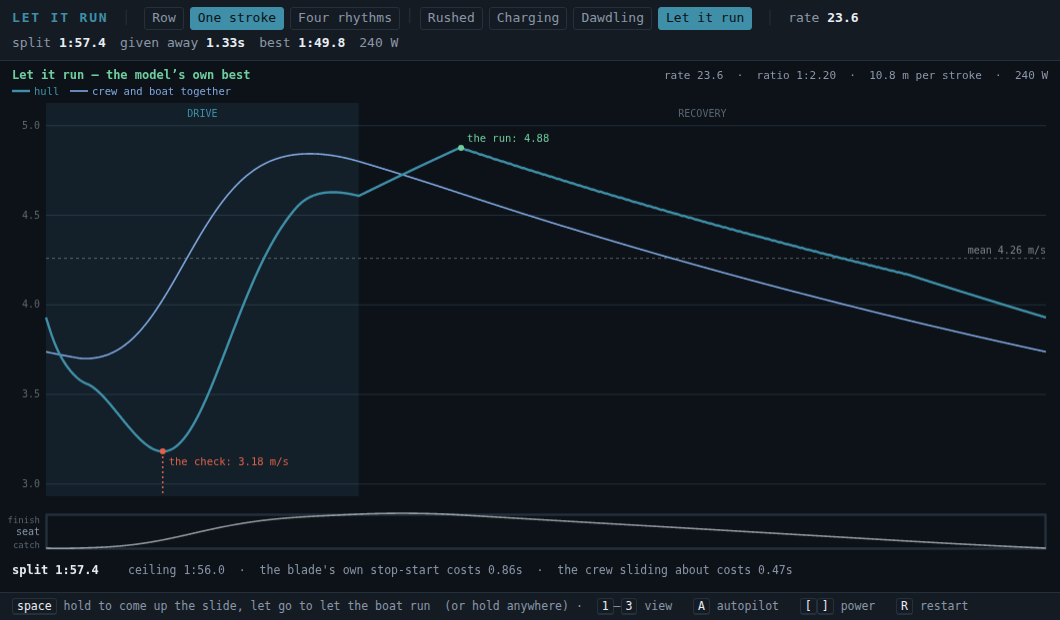
Task: Choose the Rushed rhythm preset
Action: pos(451,18)
